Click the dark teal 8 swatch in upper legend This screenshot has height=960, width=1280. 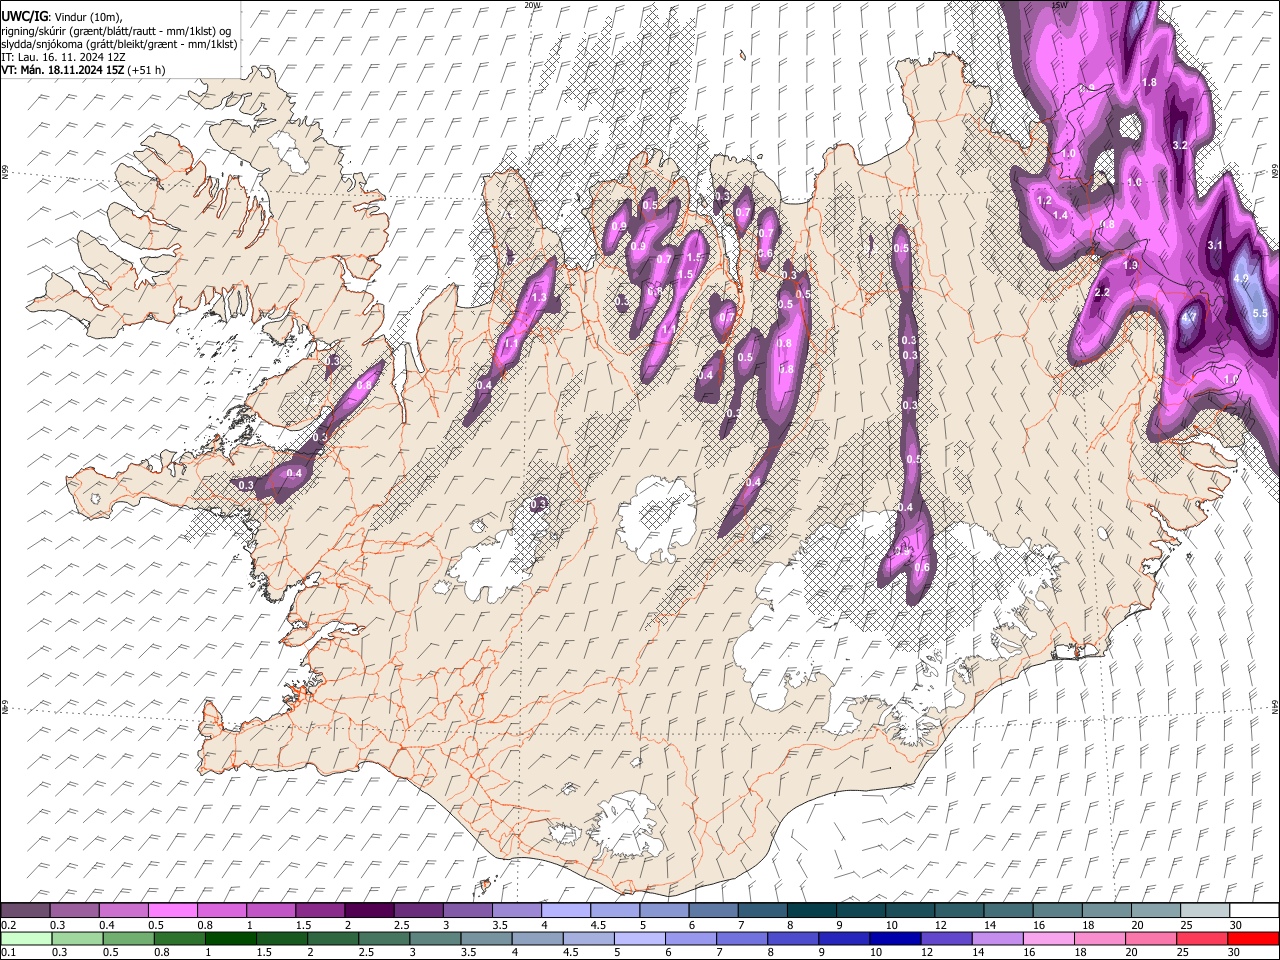point(810,910)
